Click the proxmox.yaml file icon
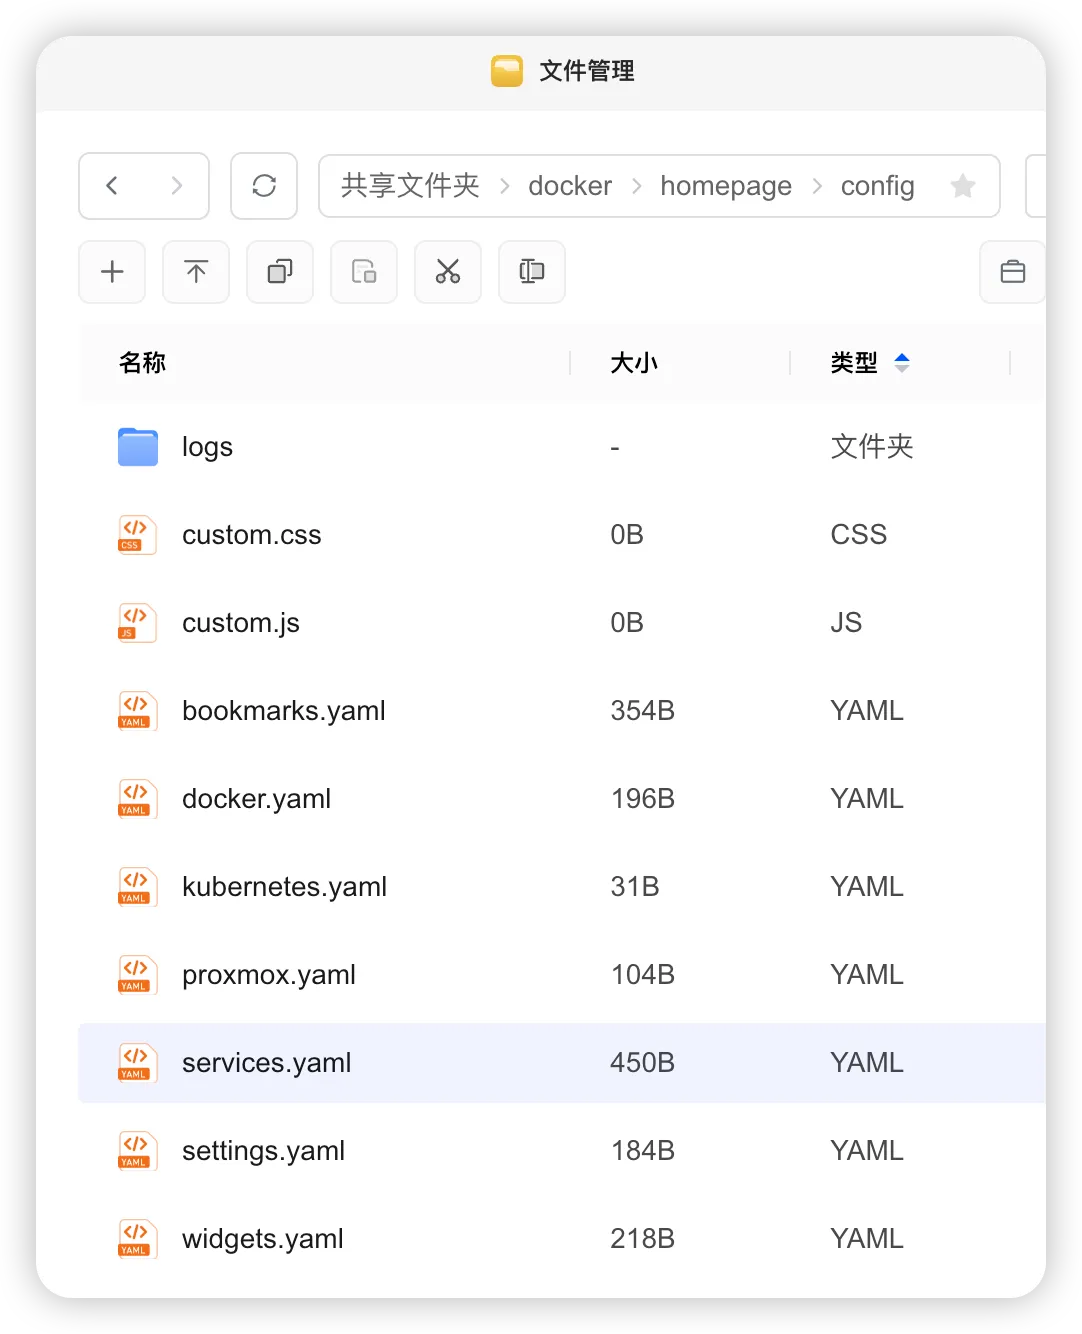Screen dimensions: 1082x1334 click(x=137, y=975)
